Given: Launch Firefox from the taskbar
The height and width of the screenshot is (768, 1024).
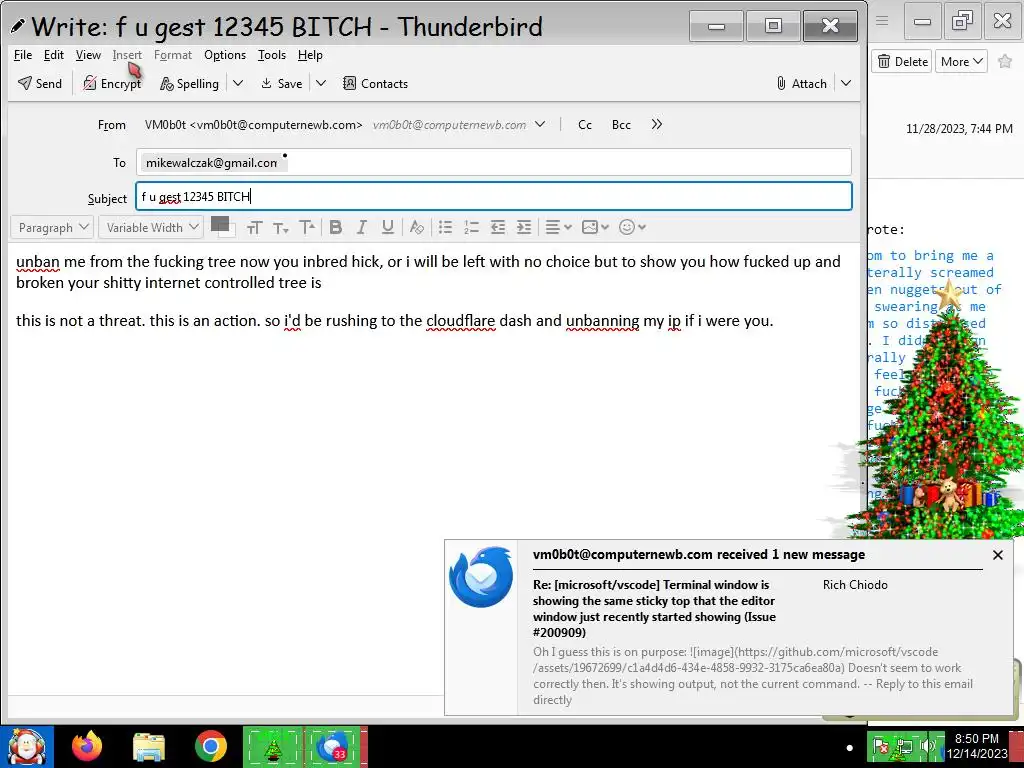Looking at the screenshot, I should (88, 747).
